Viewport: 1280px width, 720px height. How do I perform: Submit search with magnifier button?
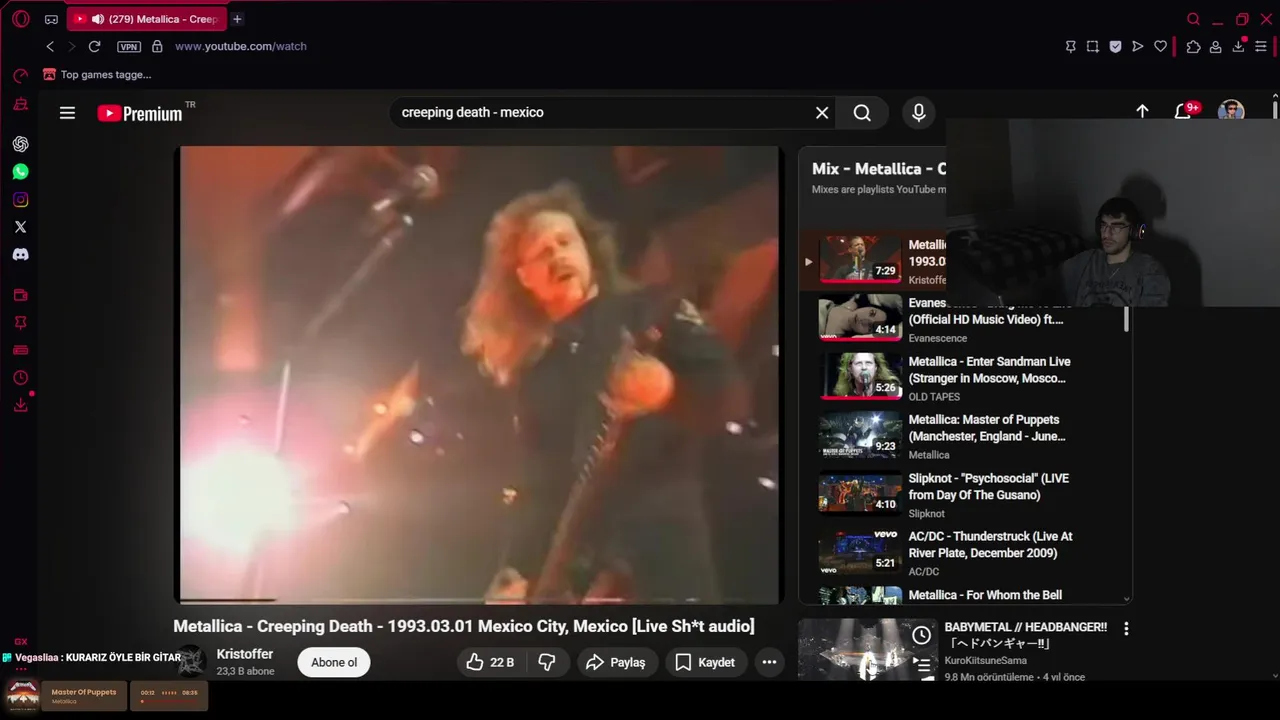[x=862, y=113]
